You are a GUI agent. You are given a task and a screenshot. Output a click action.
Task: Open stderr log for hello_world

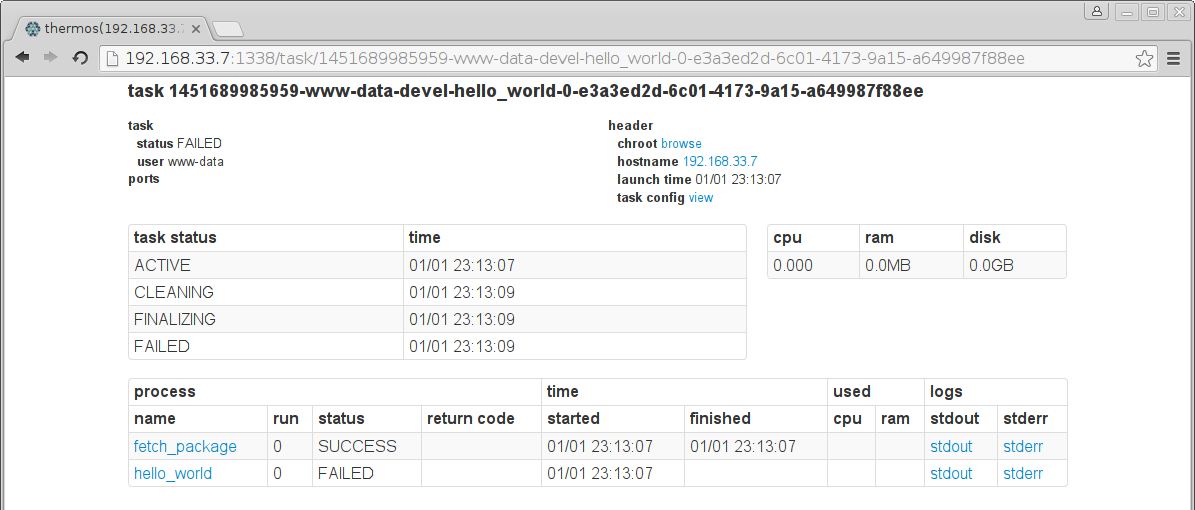click(1023, 473)
